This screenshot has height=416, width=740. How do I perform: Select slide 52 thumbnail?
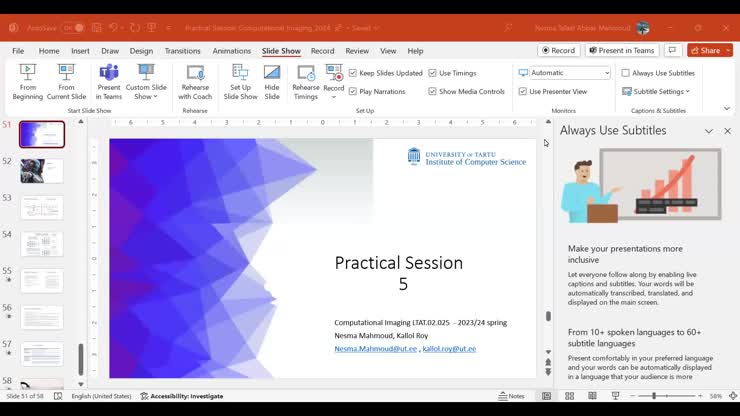42,171
